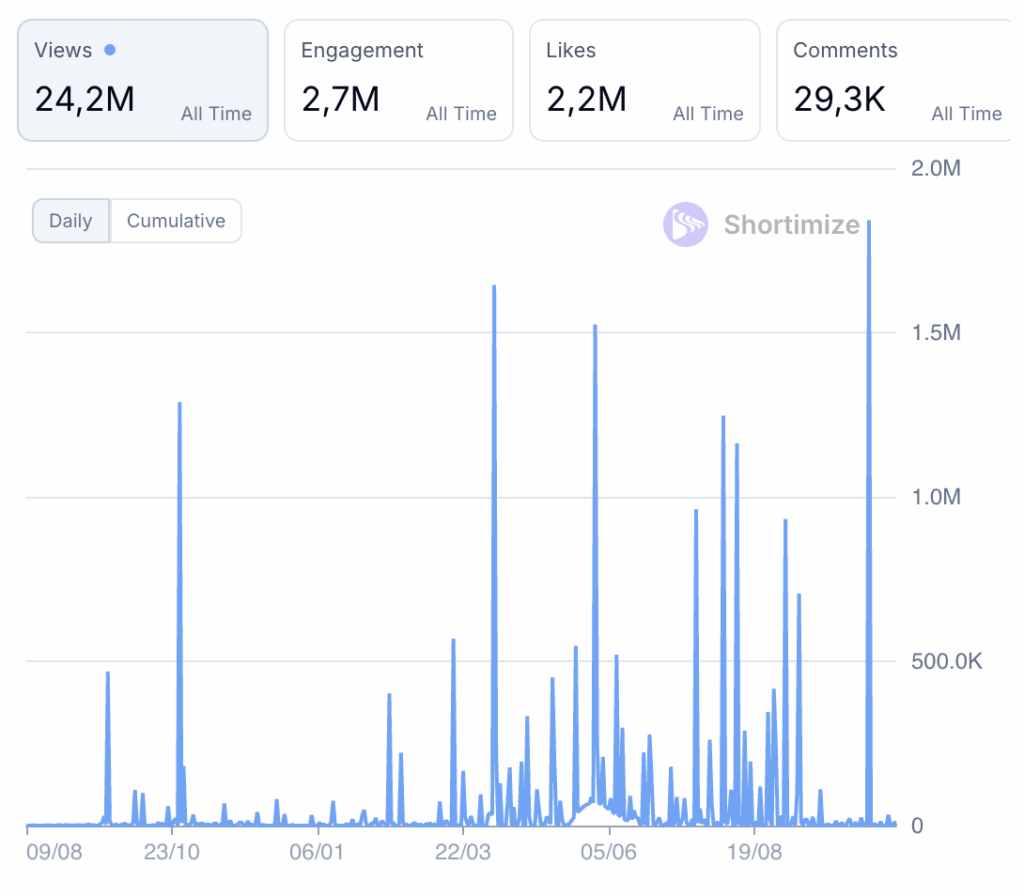Click All Time label in Engagement card

tap(461, 114)
